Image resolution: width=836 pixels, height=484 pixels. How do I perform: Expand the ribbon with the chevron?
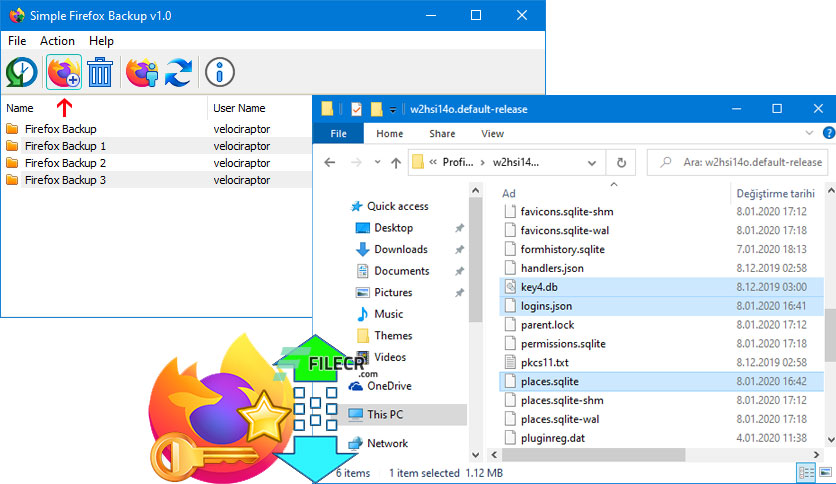[x=809, y=133]
